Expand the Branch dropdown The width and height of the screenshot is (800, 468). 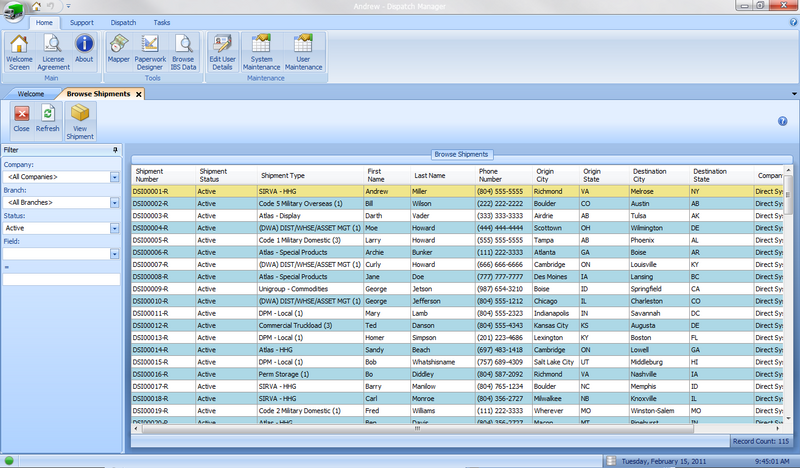coord(116,203)
